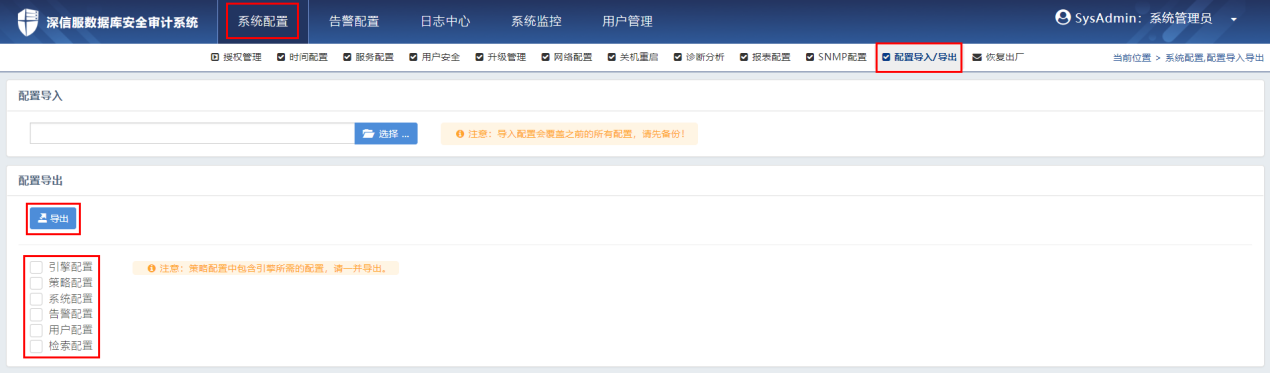Go to the 恢复出厂 submenu tab
Viewport: 1270px width, 373px height.
point(998,58)
